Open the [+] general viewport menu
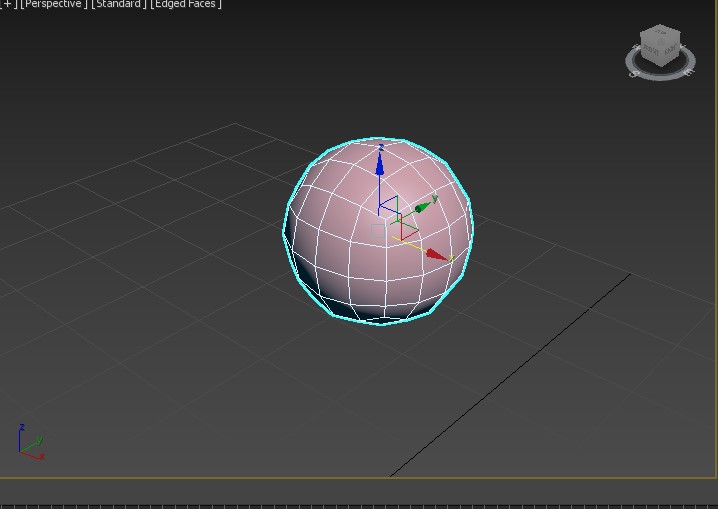 point(8,4)
